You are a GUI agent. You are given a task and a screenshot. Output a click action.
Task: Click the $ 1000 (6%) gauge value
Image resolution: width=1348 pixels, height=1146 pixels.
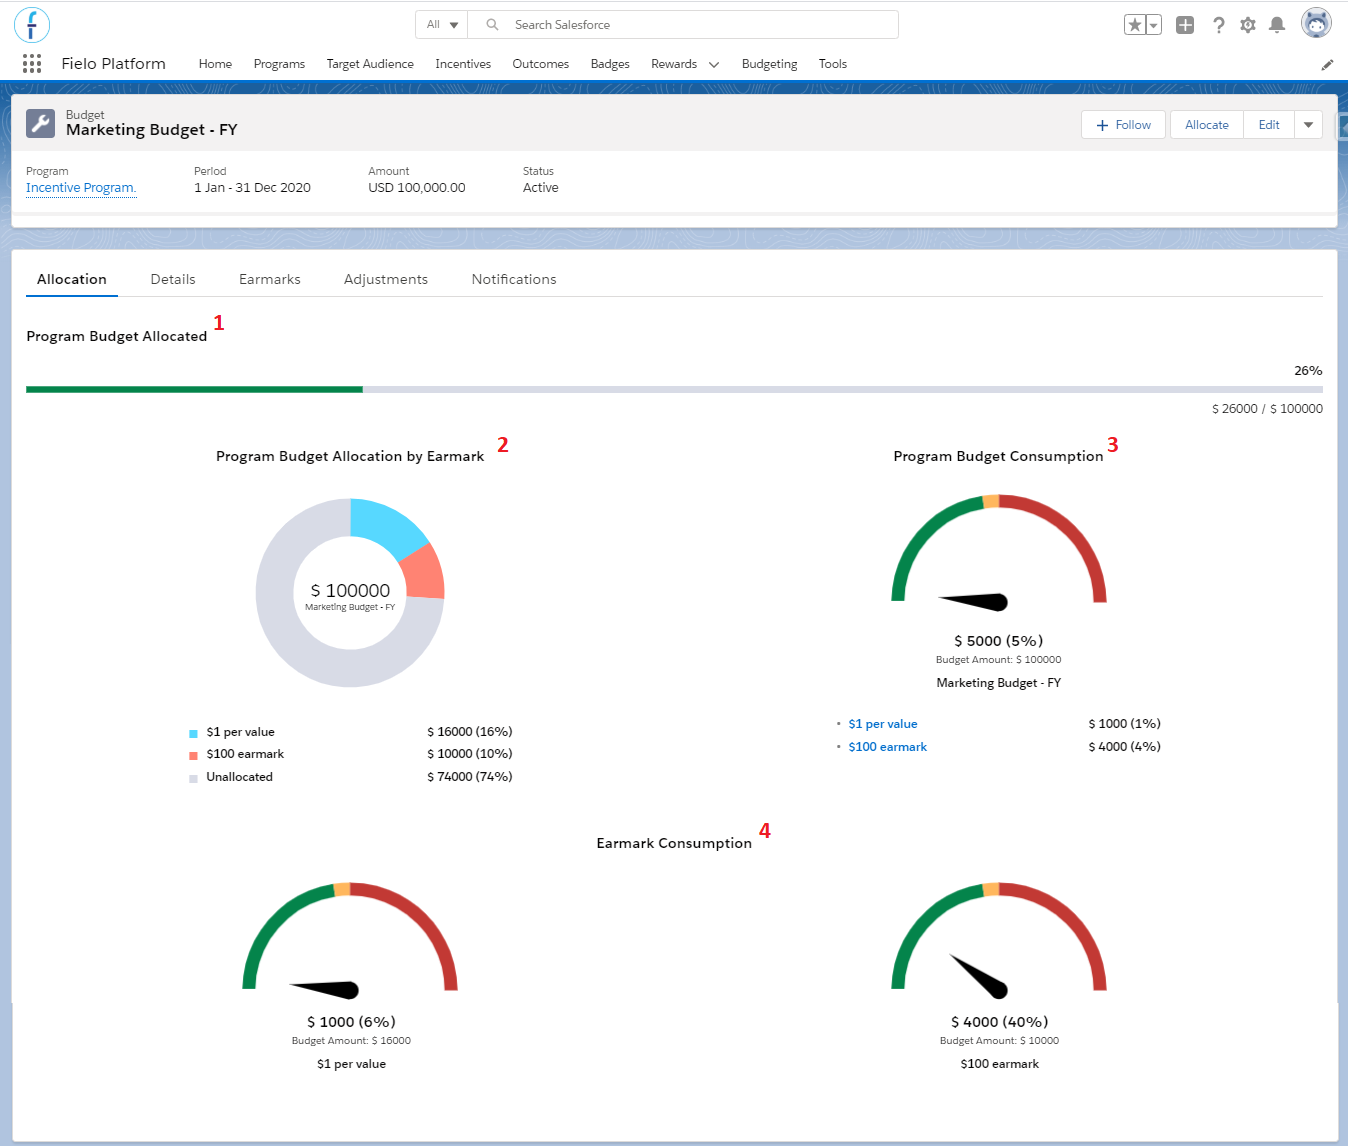tap(351, 1022)
